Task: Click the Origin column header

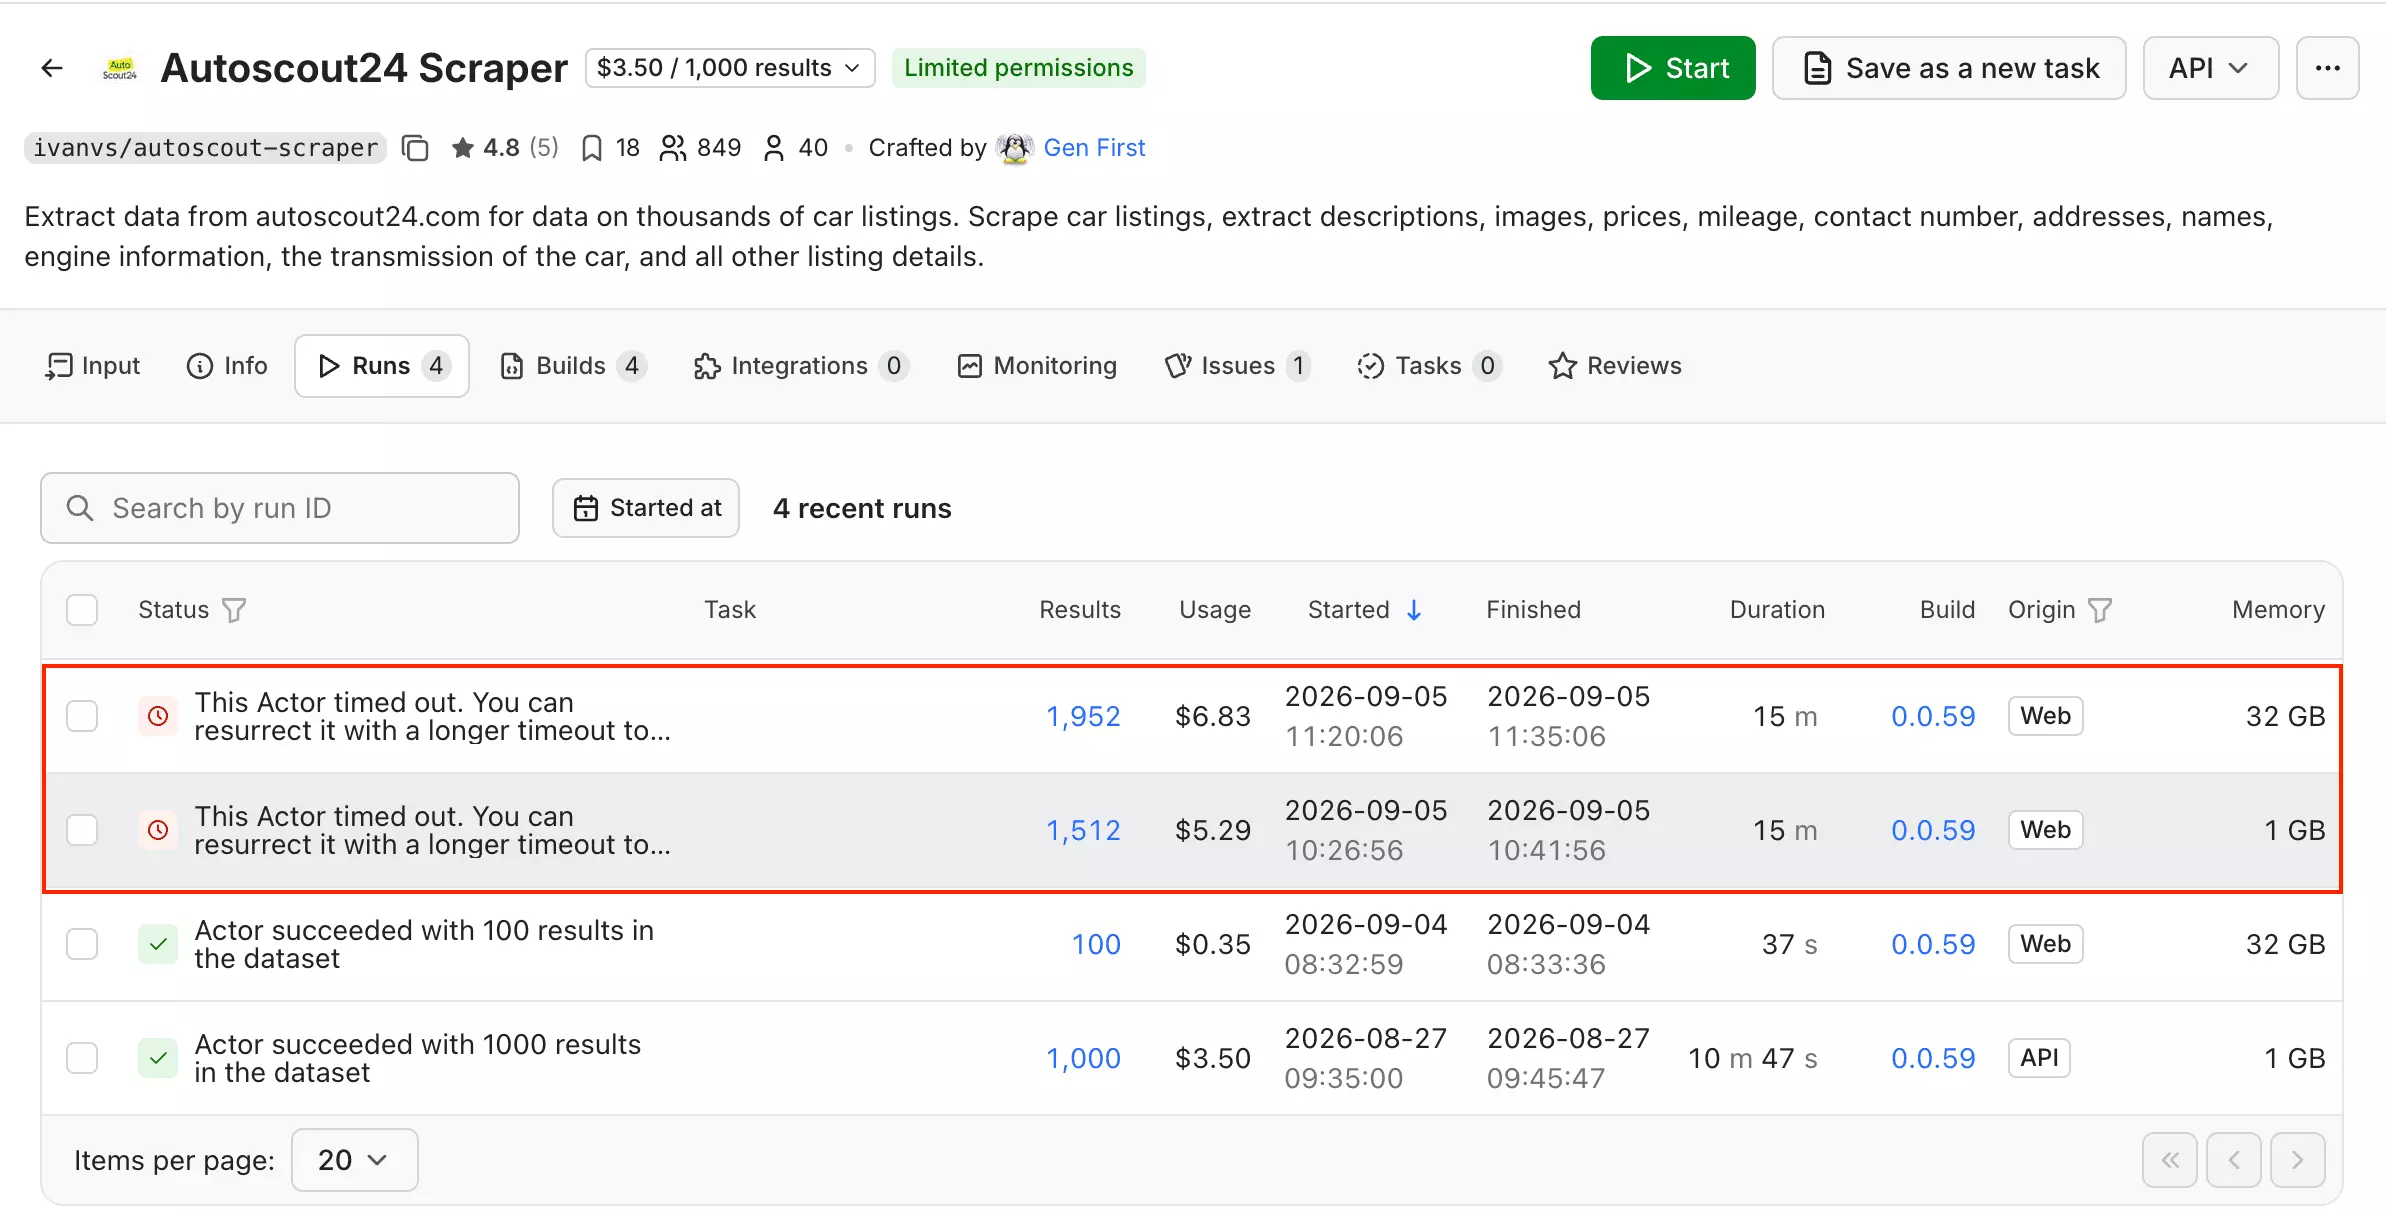Action: 2042,610
